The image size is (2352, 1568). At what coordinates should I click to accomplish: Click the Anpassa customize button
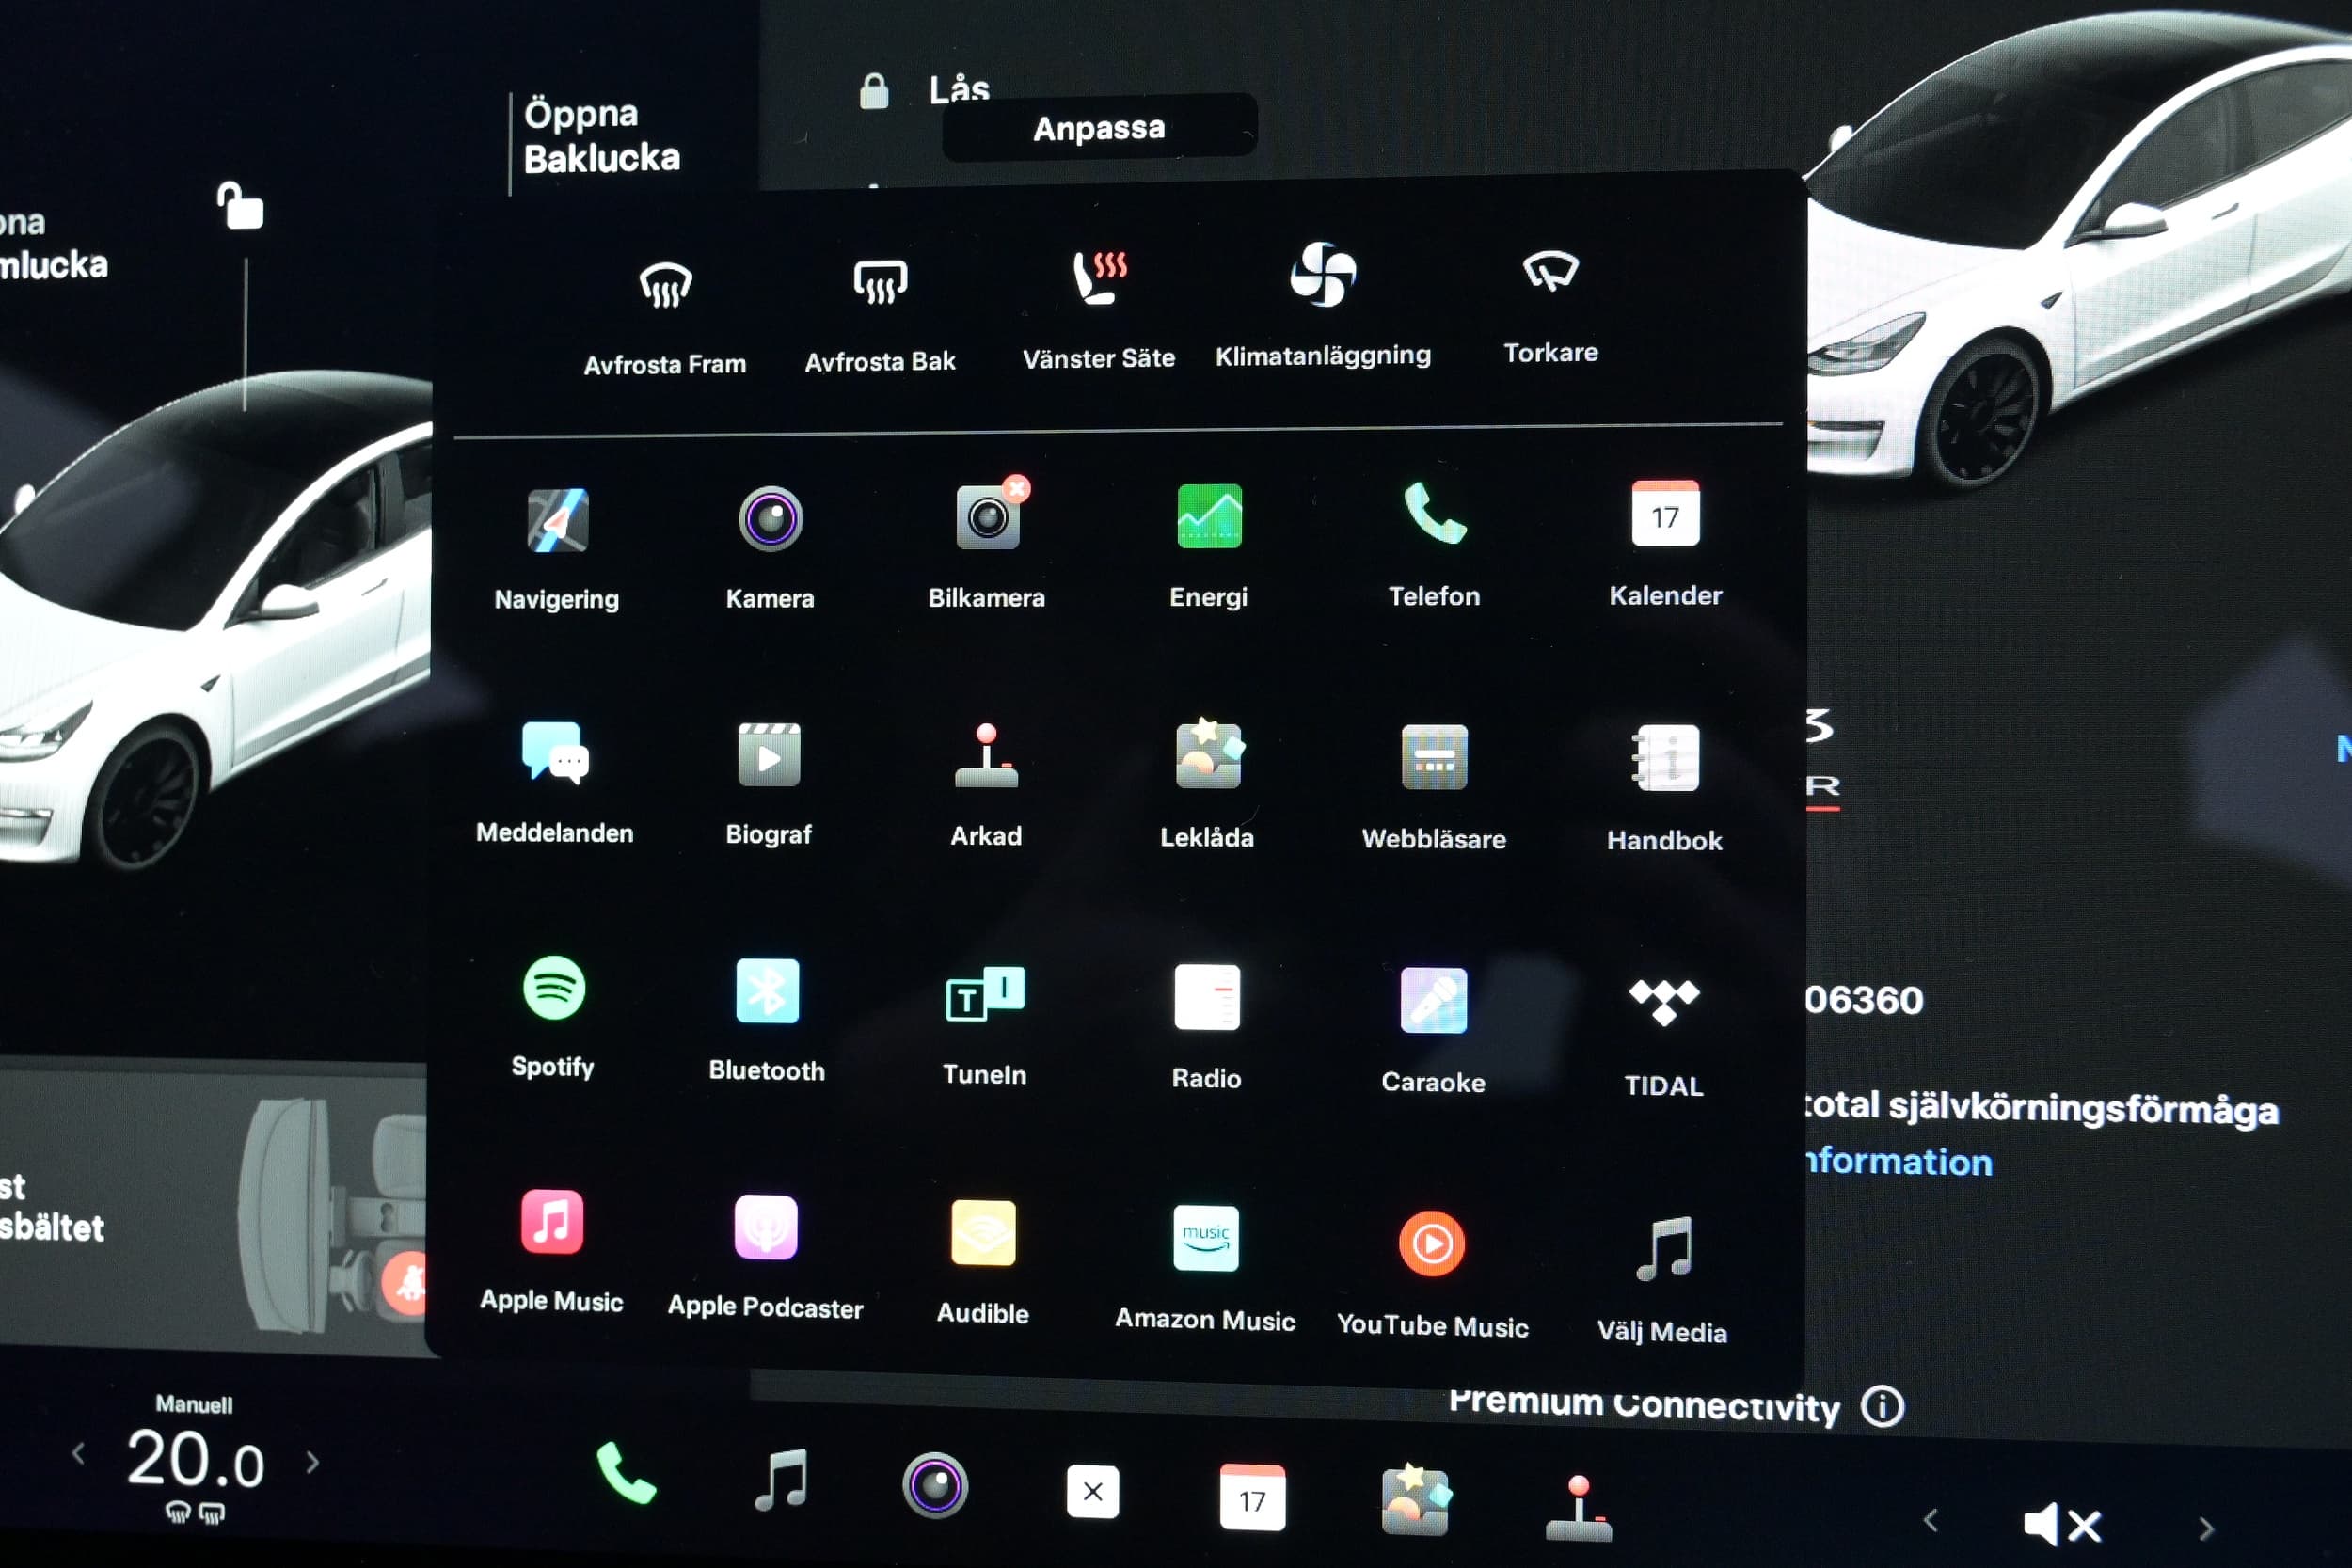click(x=1099, y=128)
